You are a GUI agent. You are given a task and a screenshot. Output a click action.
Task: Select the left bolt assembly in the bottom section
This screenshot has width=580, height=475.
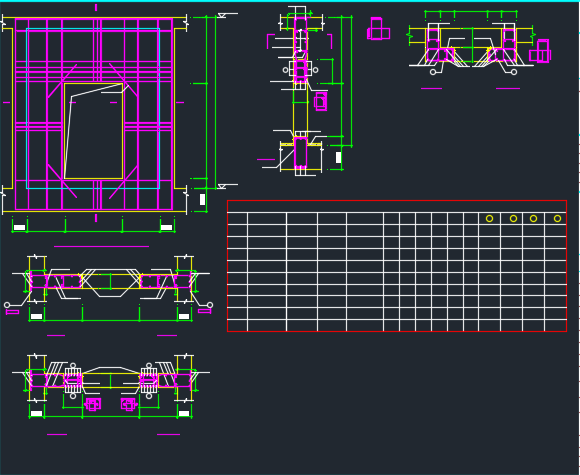tap(73, 380)
